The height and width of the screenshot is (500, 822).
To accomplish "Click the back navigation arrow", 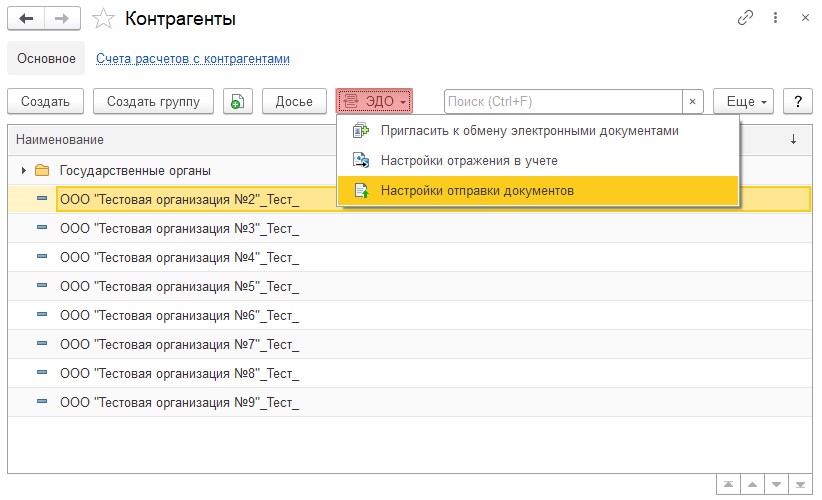I will point(25,18).
